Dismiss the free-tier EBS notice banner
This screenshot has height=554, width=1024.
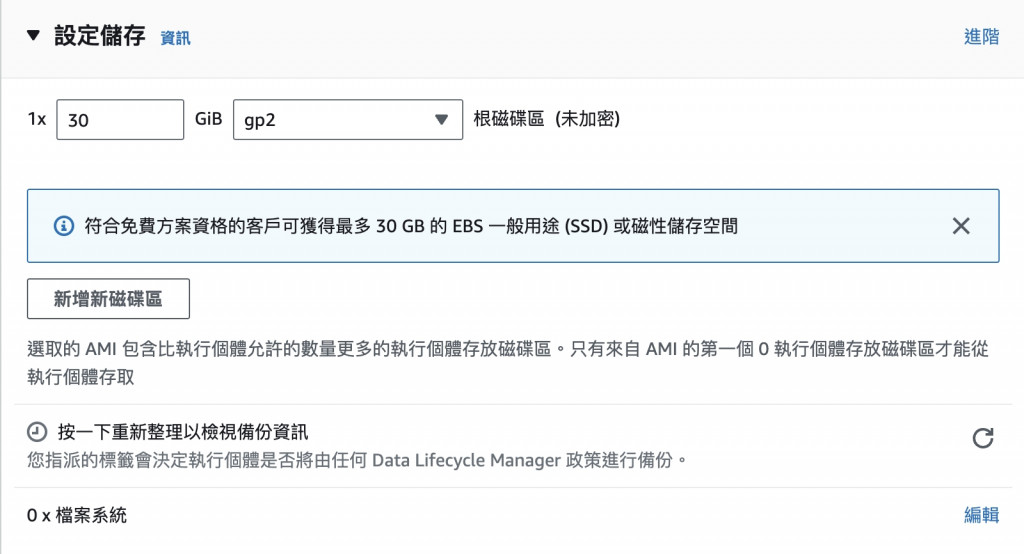point(961,226)
